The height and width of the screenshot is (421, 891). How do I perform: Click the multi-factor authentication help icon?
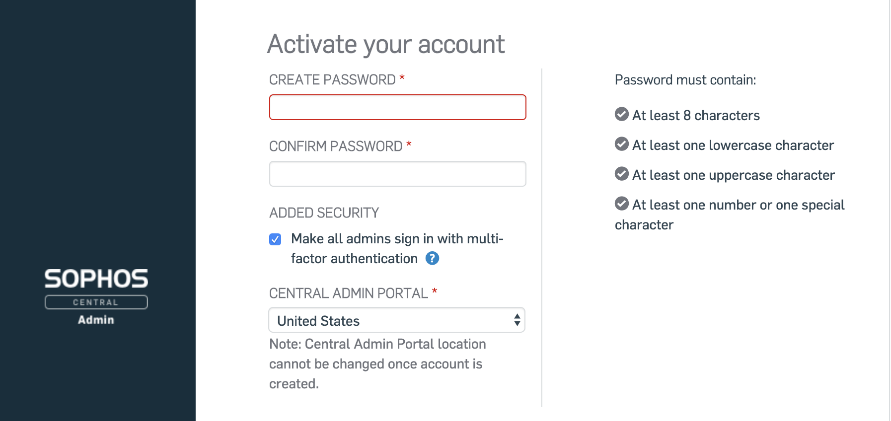coord(432,258)
